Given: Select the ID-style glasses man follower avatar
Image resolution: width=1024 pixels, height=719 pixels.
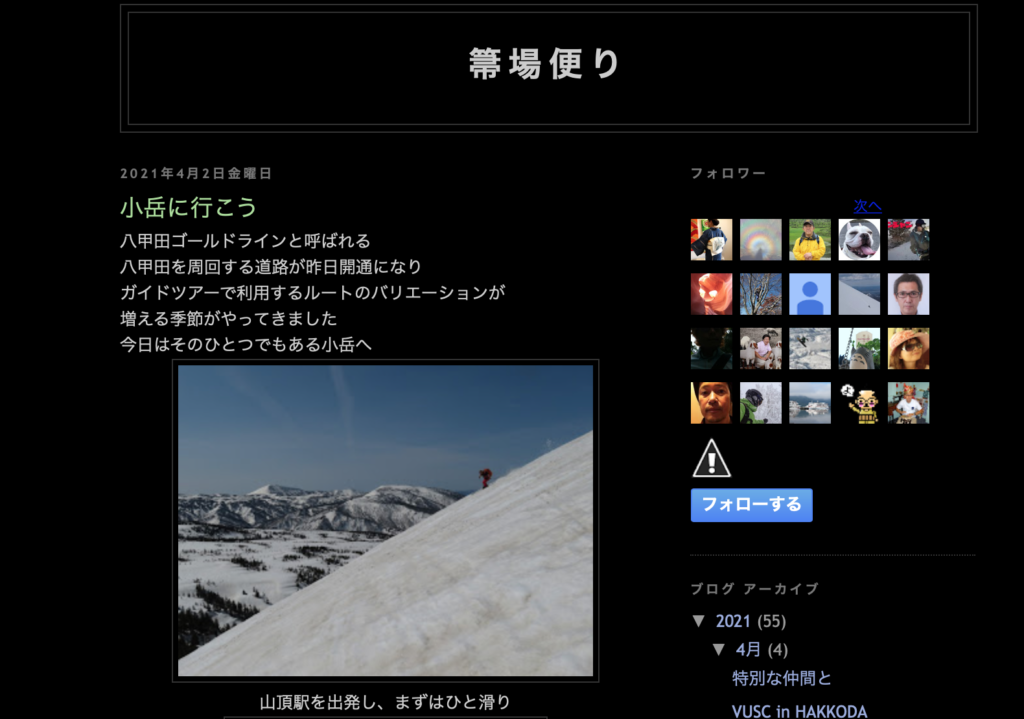Looking at the screenshot, I should (x=908, y=294).
